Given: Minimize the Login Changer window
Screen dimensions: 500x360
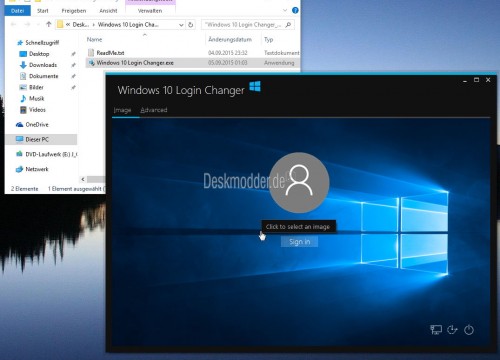Looking at the screenshot, I should click(x=465, y=80).
